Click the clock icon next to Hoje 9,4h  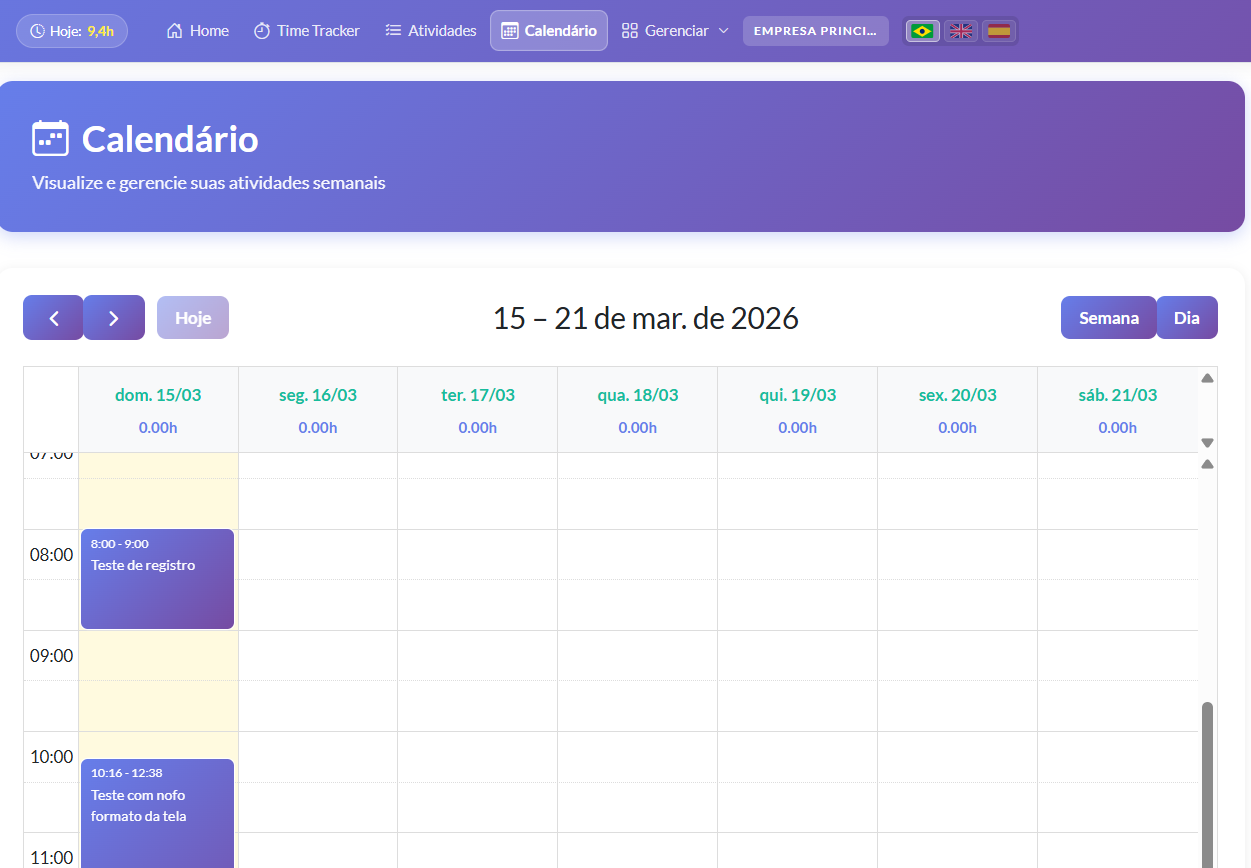(38, 31)
